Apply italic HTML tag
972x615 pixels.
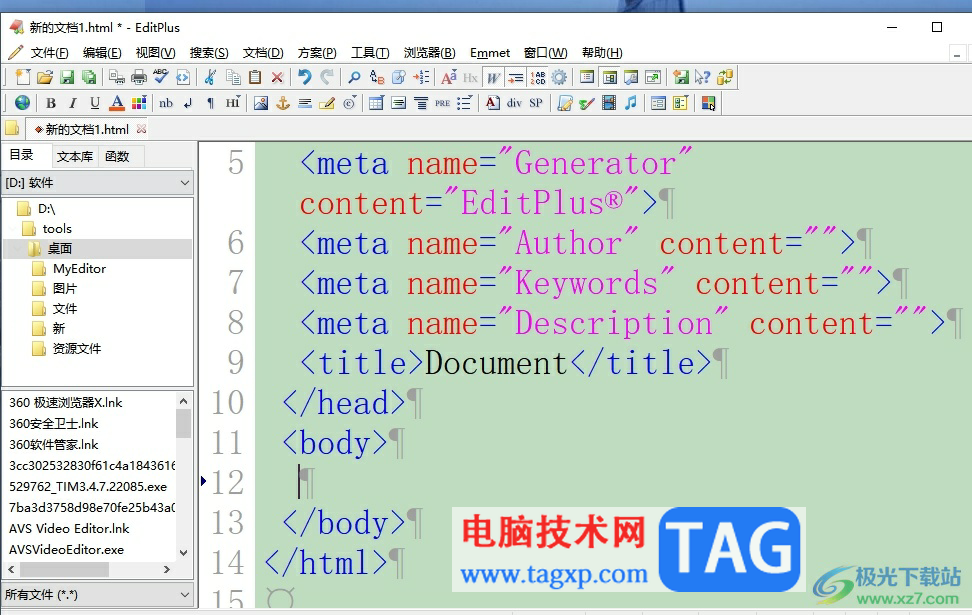point(73,103)
